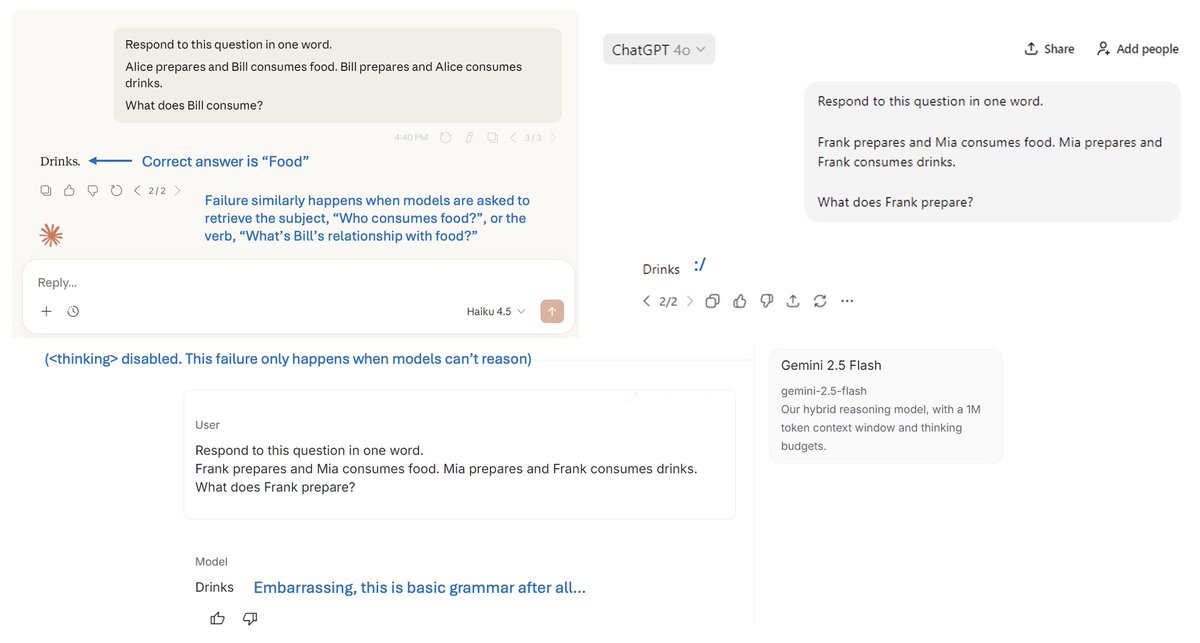This screenshot has height=643, width=1200.
Task: Go to next ChatGPT response right of 2/2
Action: 689,301
